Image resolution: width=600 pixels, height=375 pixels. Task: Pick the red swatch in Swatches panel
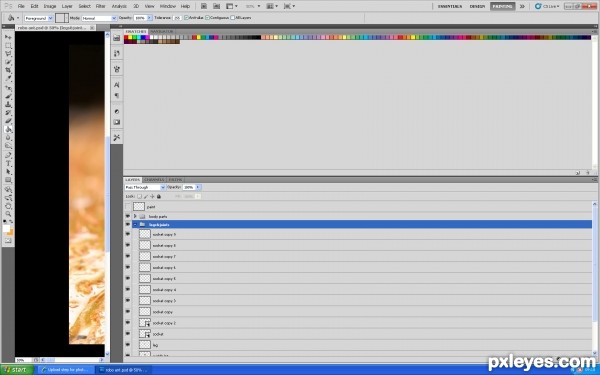click(x=126, y=37)
